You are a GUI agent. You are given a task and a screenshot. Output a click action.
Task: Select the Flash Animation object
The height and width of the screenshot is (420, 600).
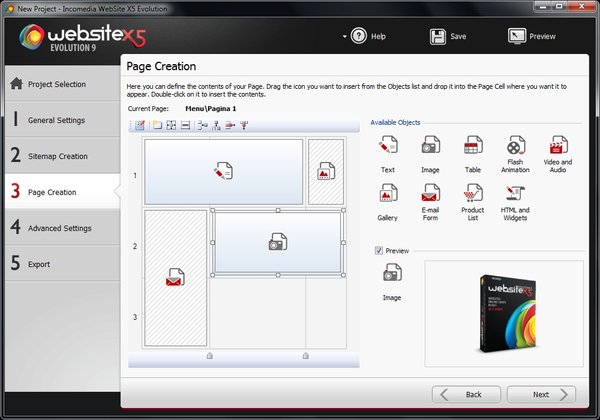pos(515,147)
